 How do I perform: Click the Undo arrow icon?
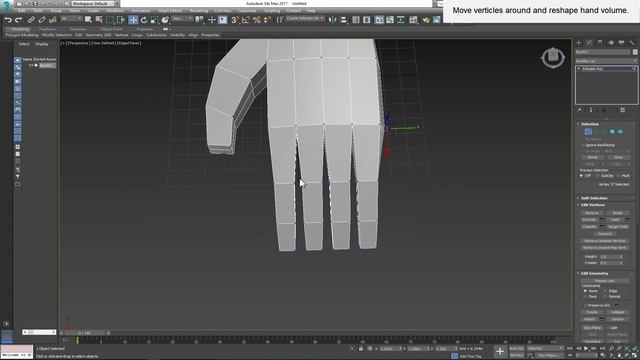[x=8, y=20]
